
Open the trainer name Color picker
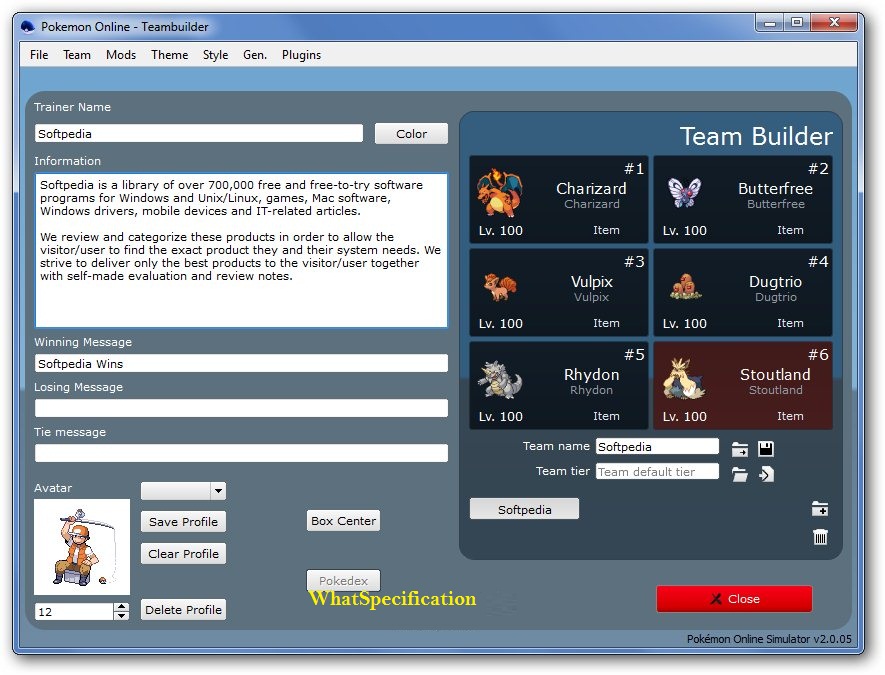point(410,133)
